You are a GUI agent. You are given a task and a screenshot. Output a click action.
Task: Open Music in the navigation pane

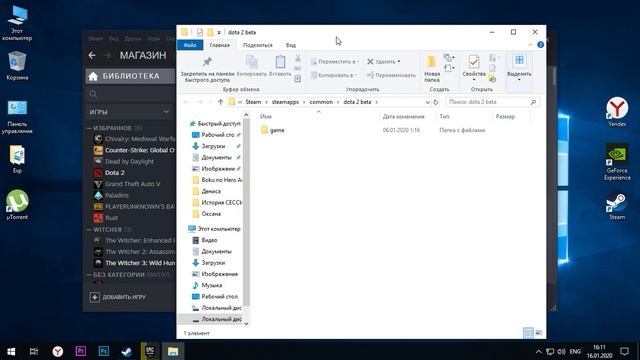tap(211, 285)
